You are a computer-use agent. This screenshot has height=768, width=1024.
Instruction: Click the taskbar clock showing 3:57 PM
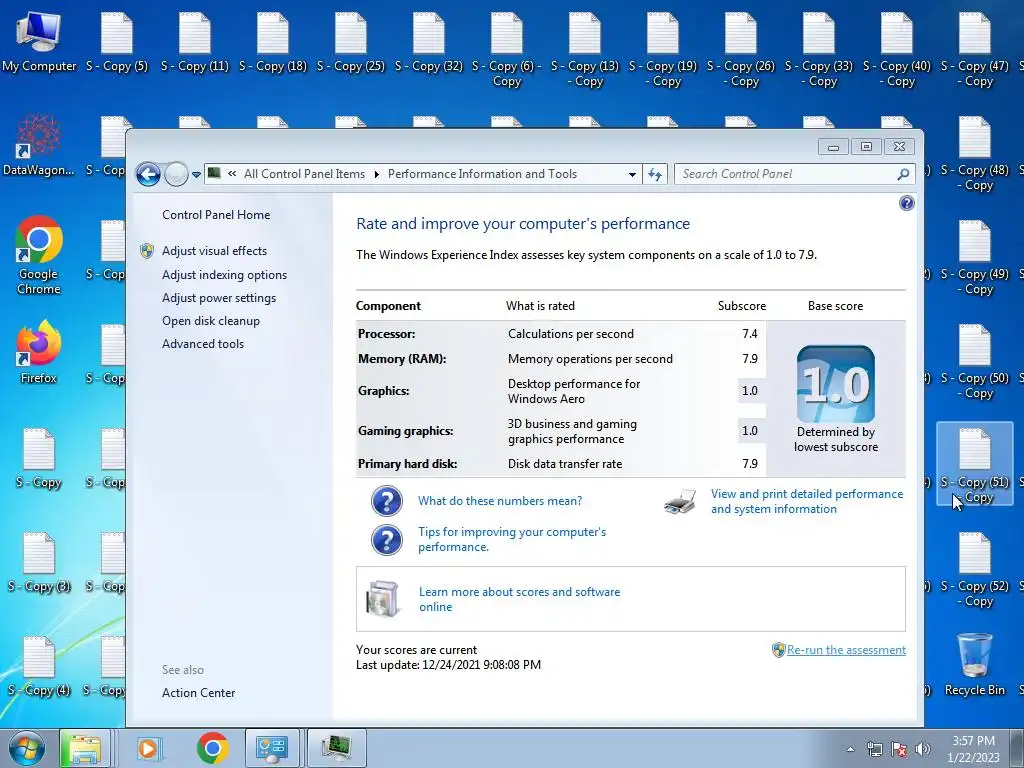[x=973, y=749]
